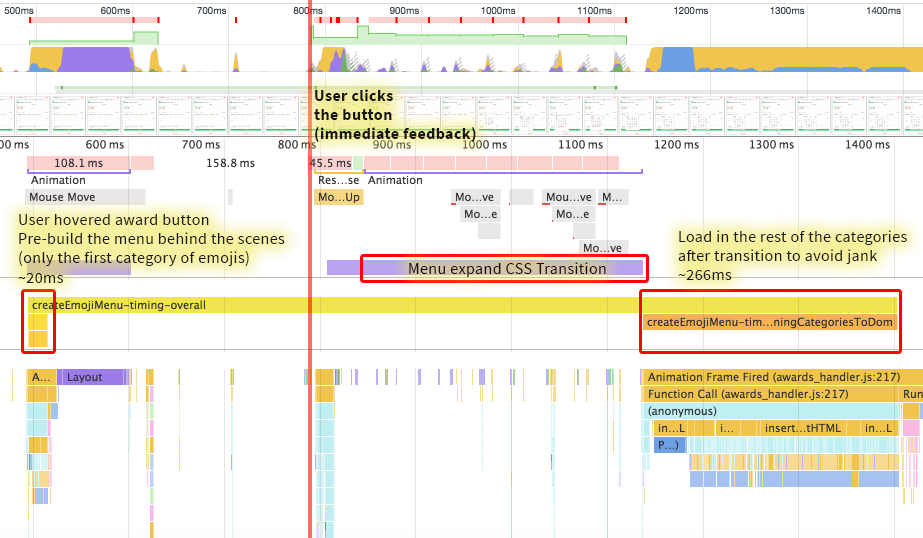The height and width of the screenshot is (538, 923).
Task: Select the 45.5 ms frame after click
Action: pos(328,162)
